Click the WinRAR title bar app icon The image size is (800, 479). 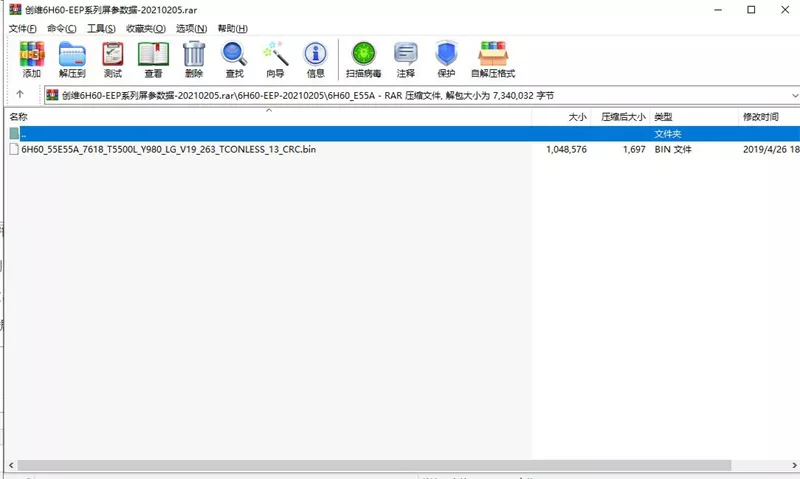(15, 9)
